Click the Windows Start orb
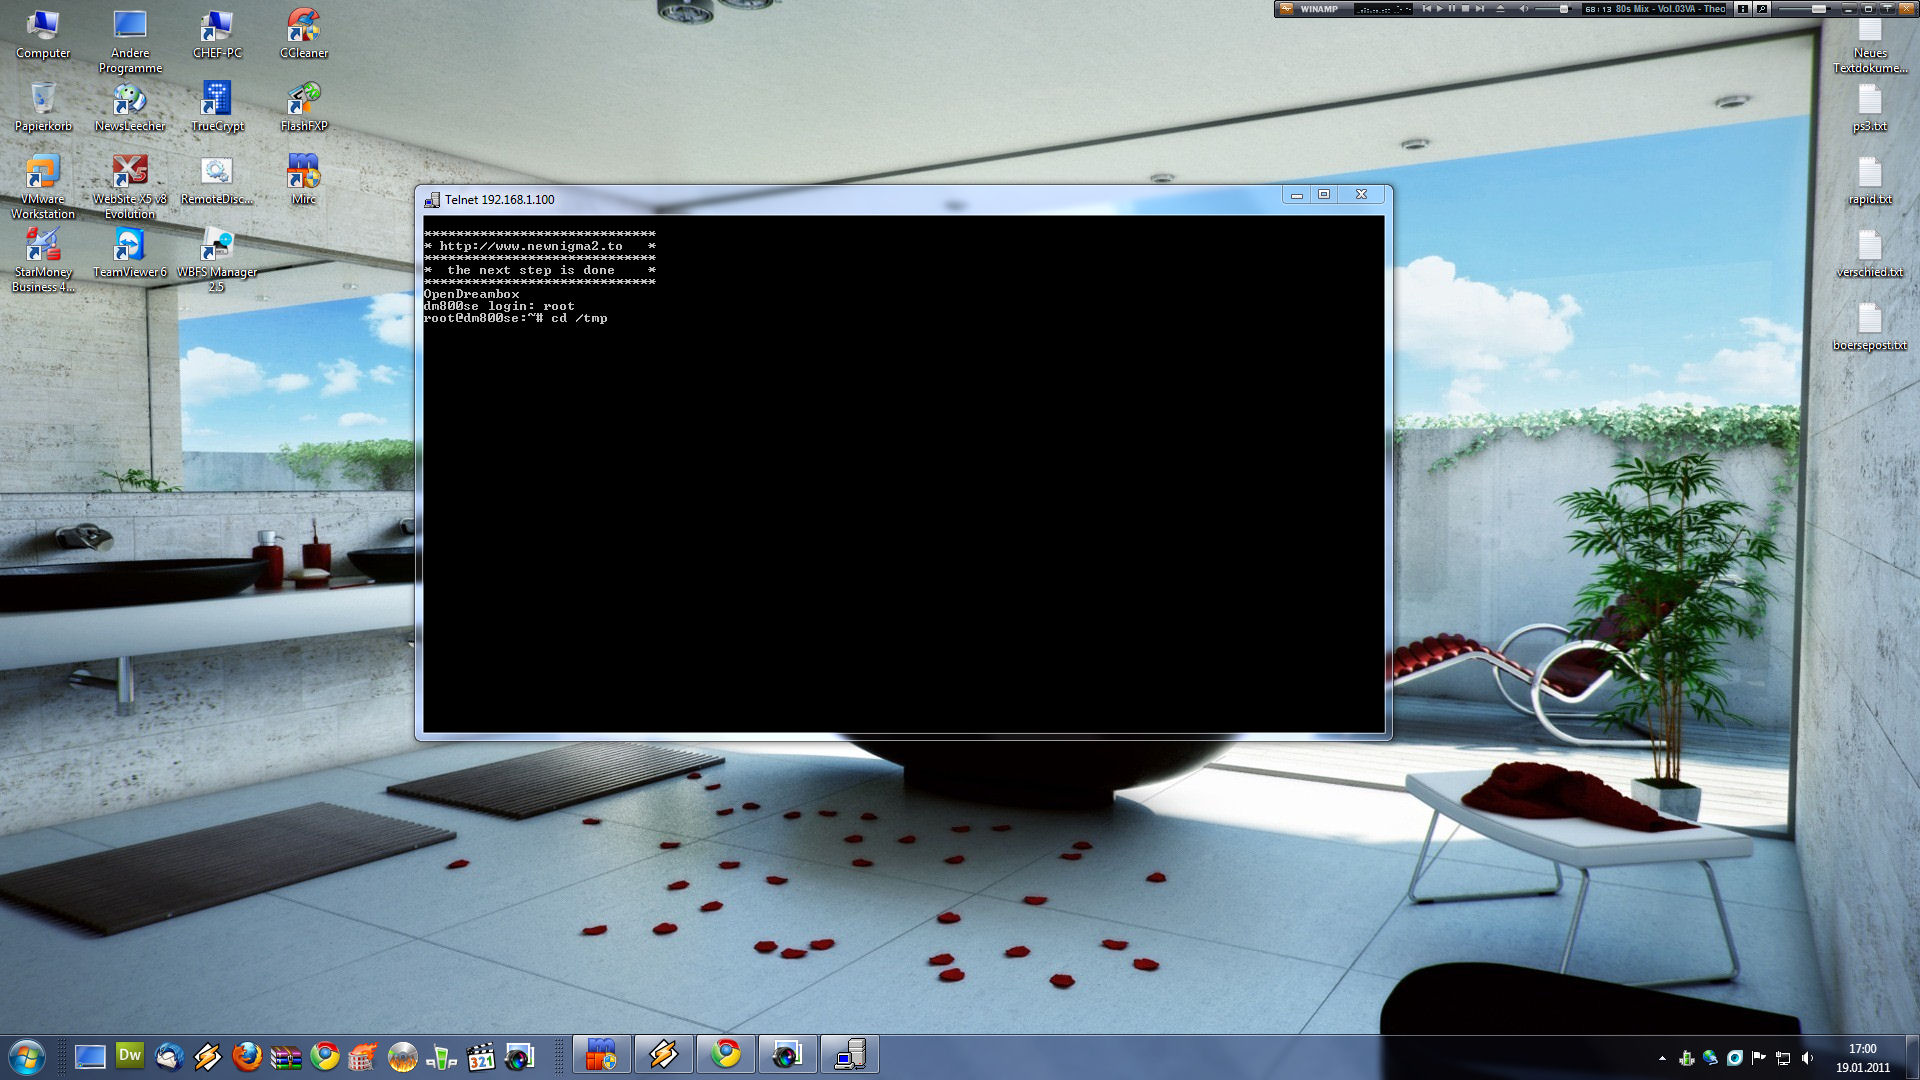 [x=27, y=1056]
